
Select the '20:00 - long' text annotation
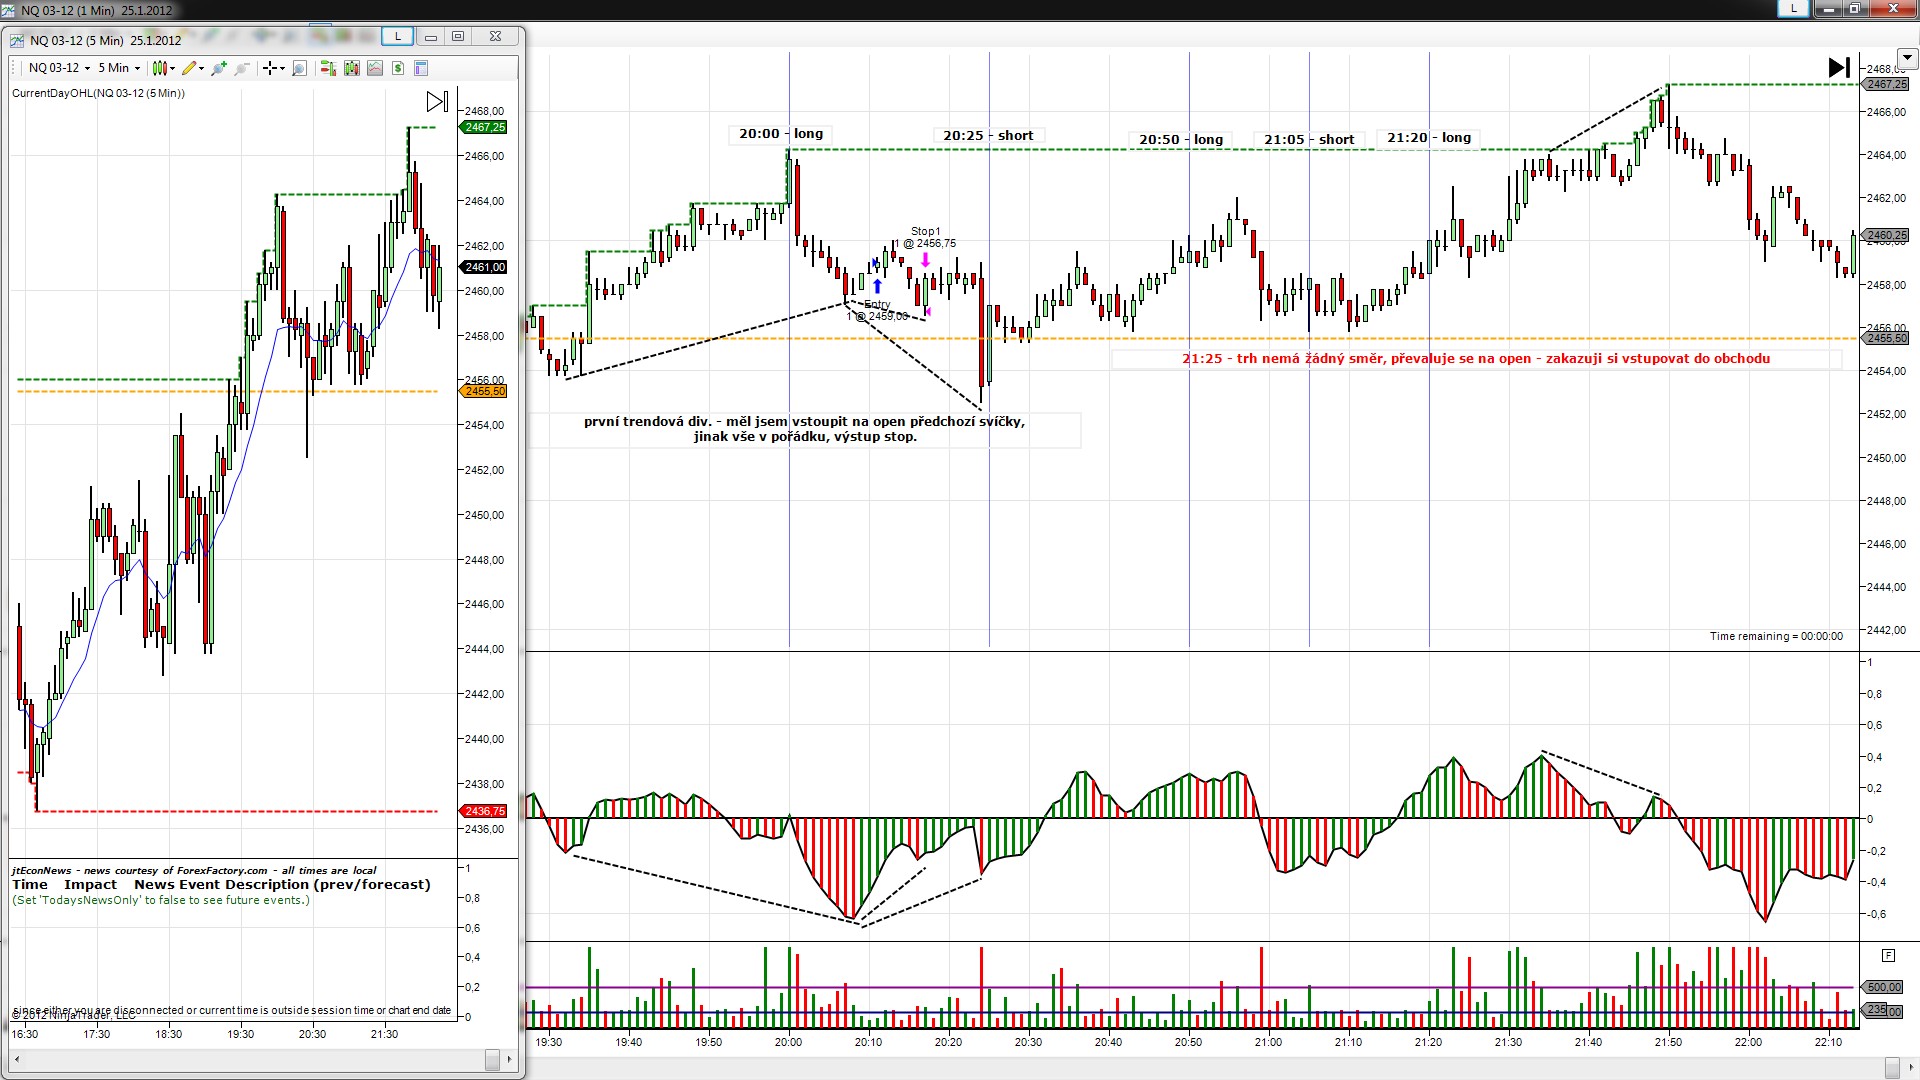pos(781,134)
